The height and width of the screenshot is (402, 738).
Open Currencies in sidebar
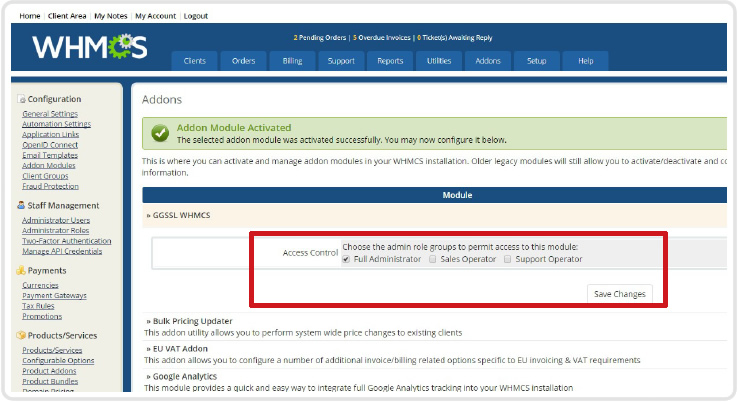[x=40, y=285]
